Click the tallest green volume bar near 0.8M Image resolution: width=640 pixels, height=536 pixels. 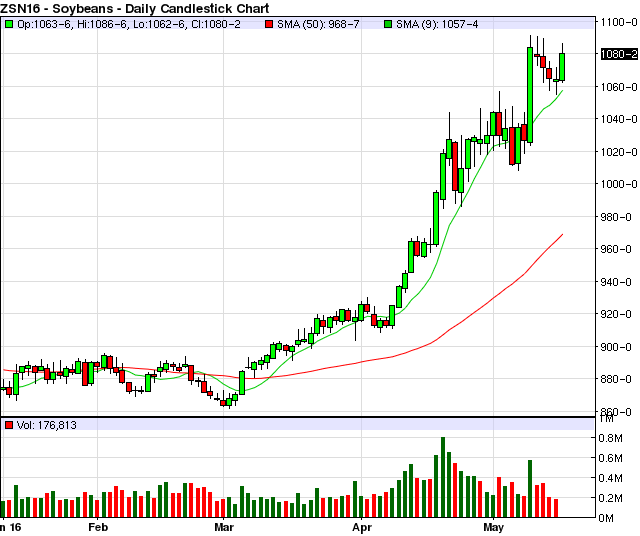pyautogui.click(x=443, y=477)
